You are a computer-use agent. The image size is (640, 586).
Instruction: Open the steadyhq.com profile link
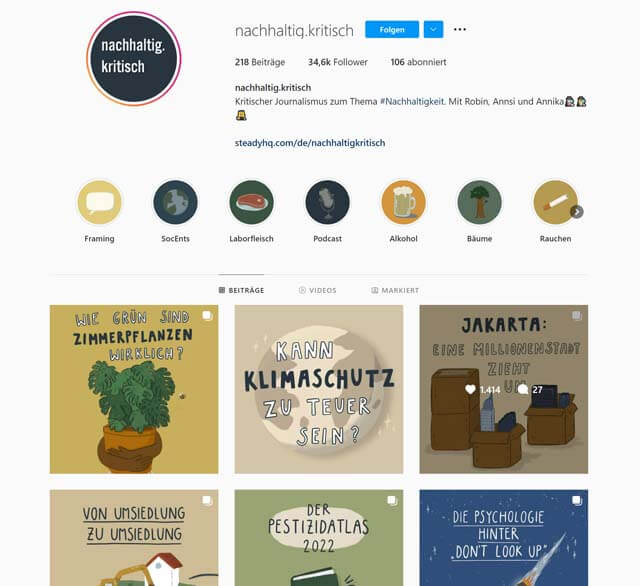(310, 143)
